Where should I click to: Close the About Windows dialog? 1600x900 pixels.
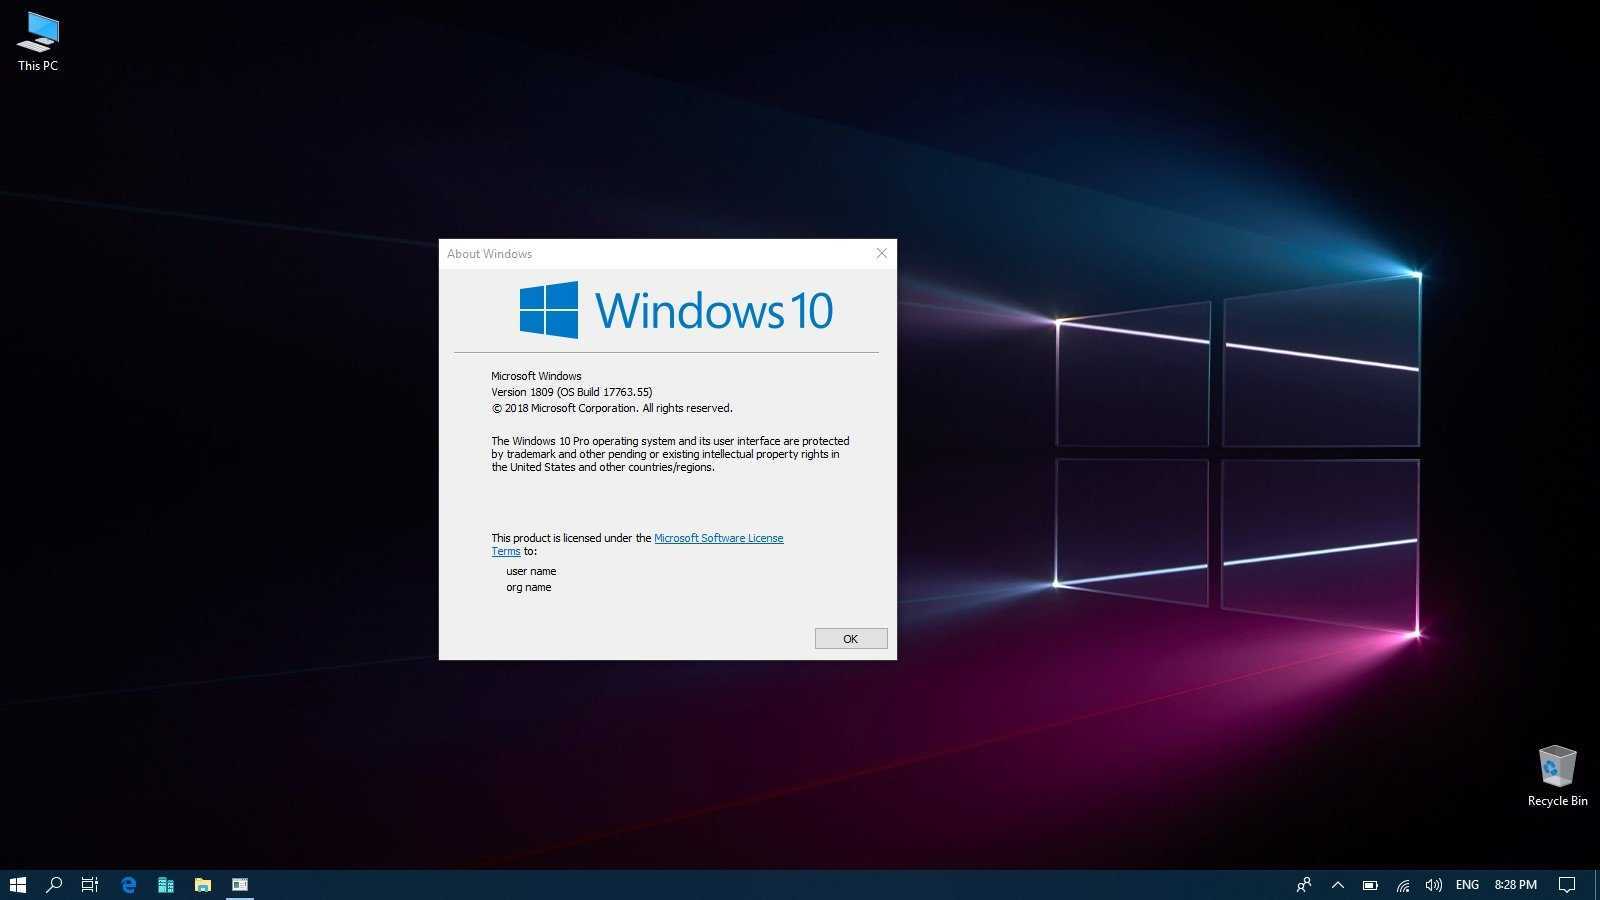881,254
